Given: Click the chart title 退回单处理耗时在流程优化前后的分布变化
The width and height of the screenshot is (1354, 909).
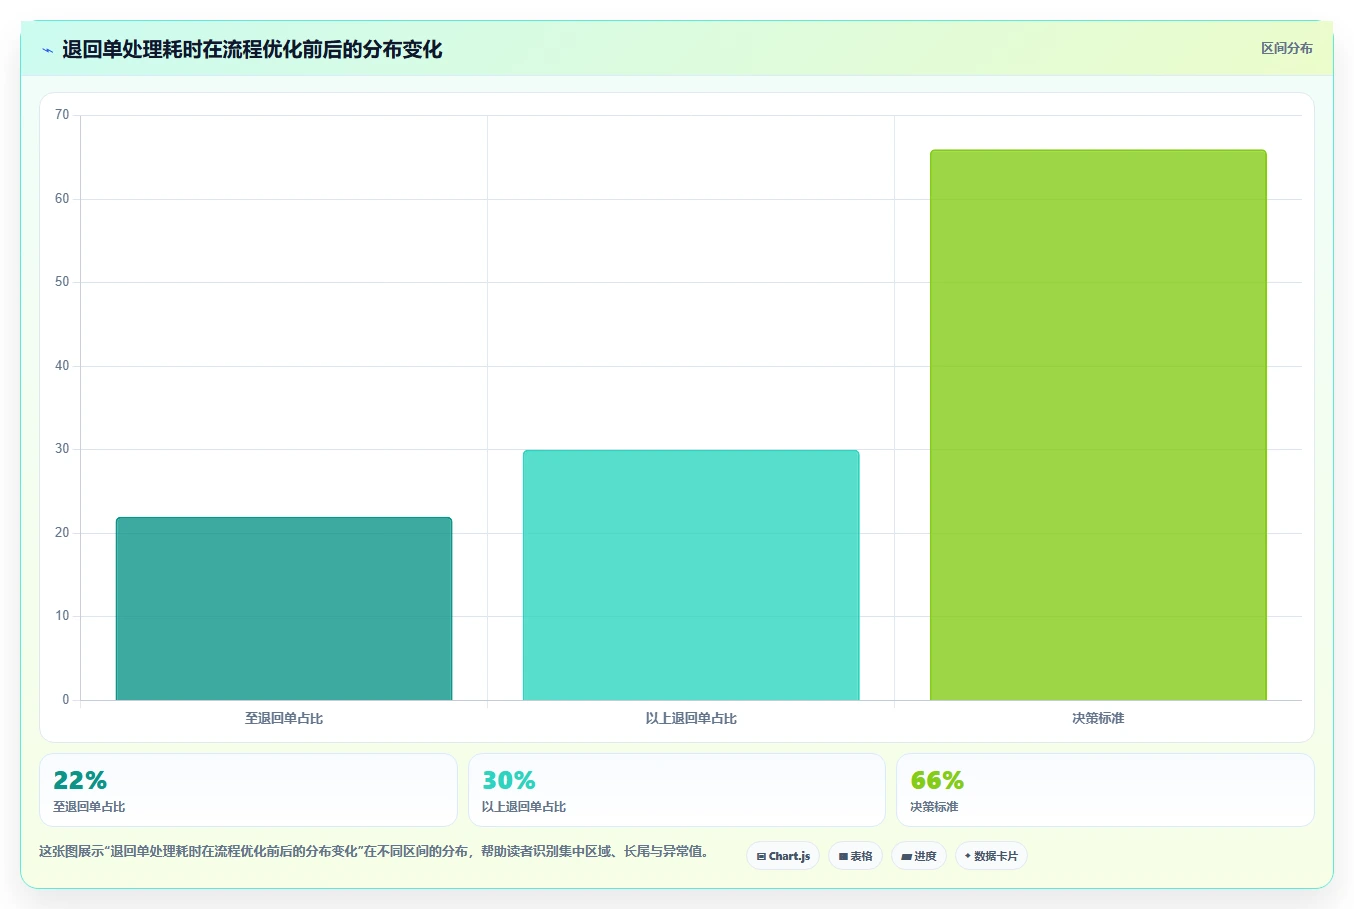Looking at the screenshot, I should pos(252,49).
